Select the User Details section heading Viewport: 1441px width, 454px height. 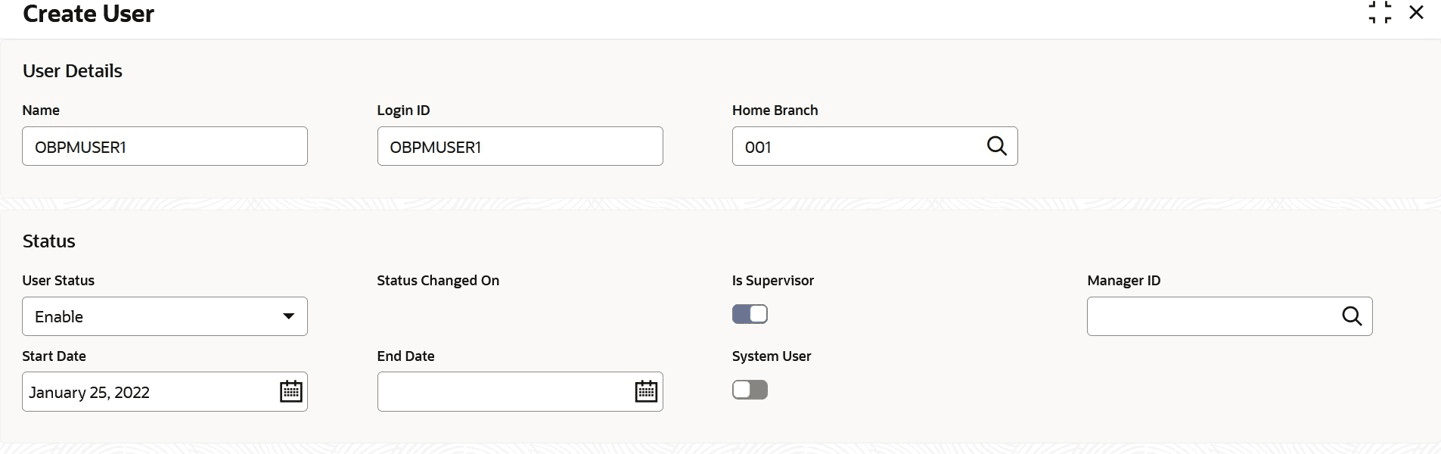click(x=72, y=71)
